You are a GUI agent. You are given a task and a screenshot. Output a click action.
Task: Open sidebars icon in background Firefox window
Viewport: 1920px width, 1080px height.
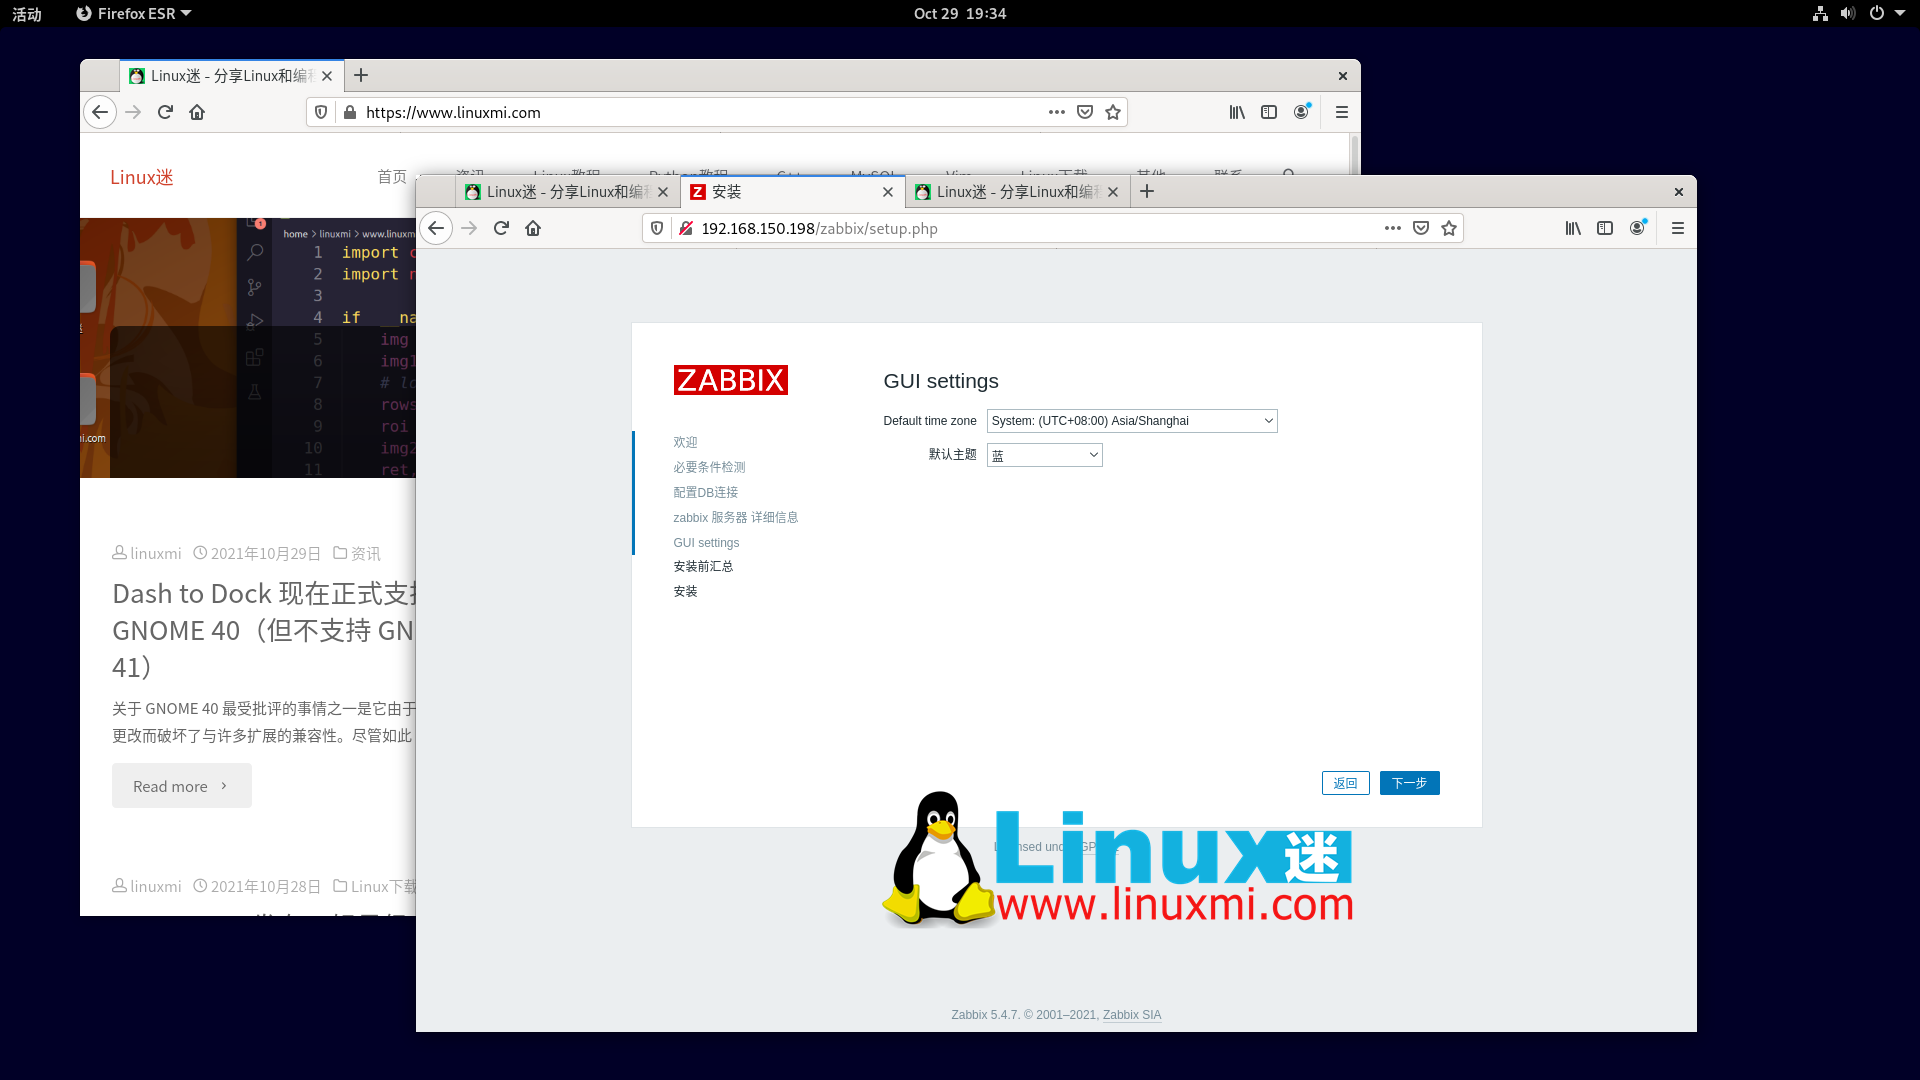[1269, 112]
